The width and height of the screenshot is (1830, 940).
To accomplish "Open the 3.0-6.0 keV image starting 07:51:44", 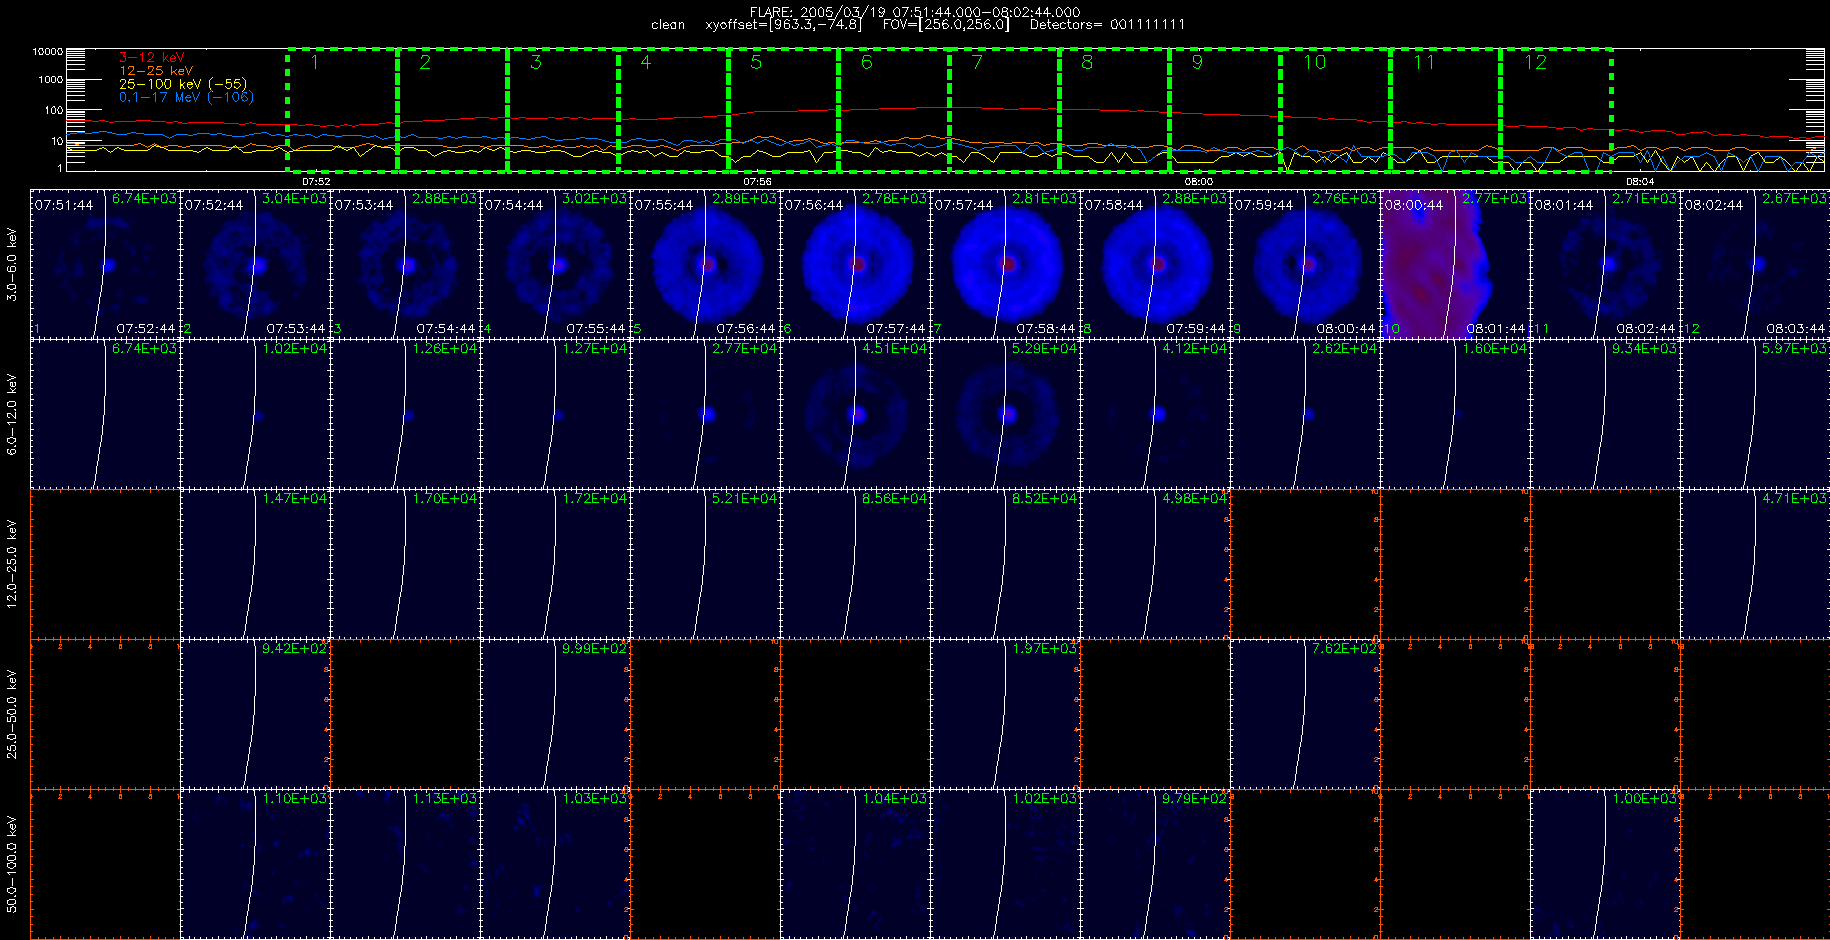I will [105, 264].
